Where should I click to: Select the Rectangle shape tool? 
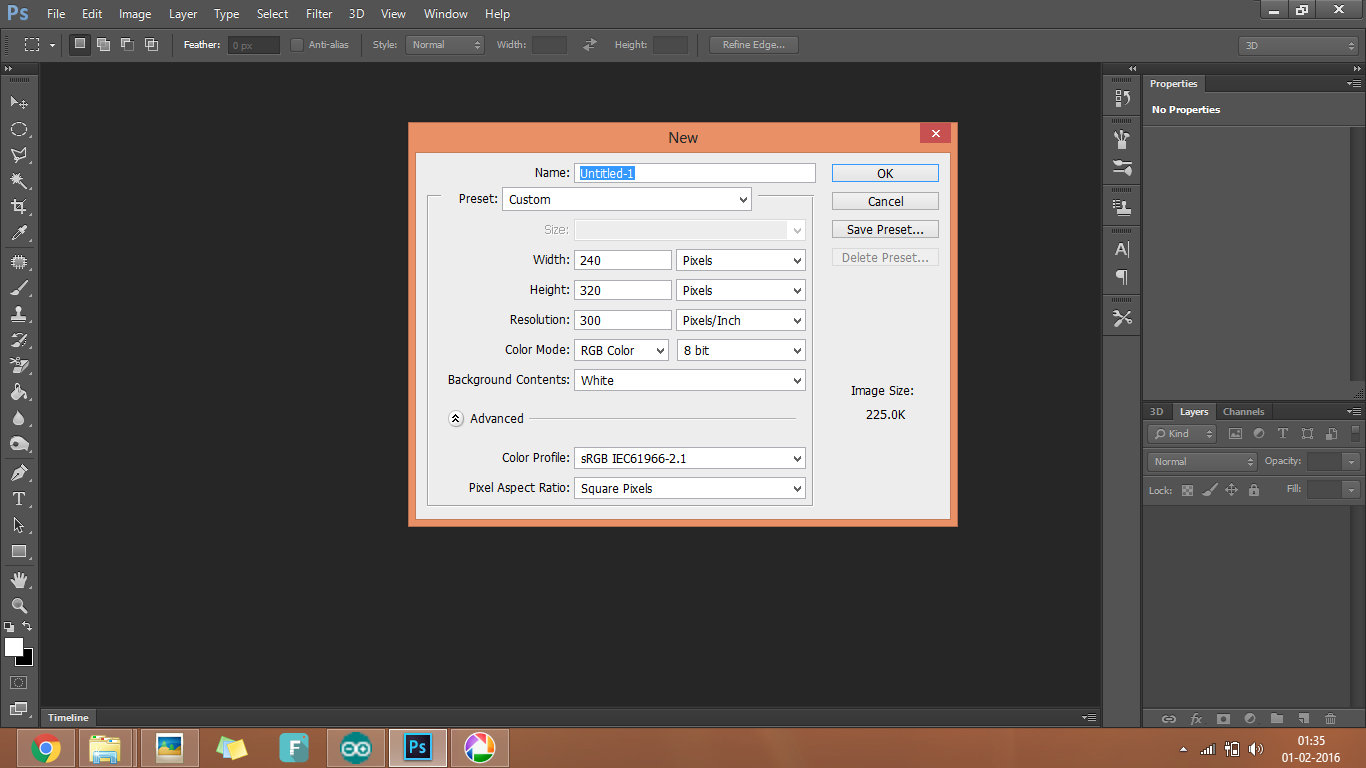[x=19, y=551]
